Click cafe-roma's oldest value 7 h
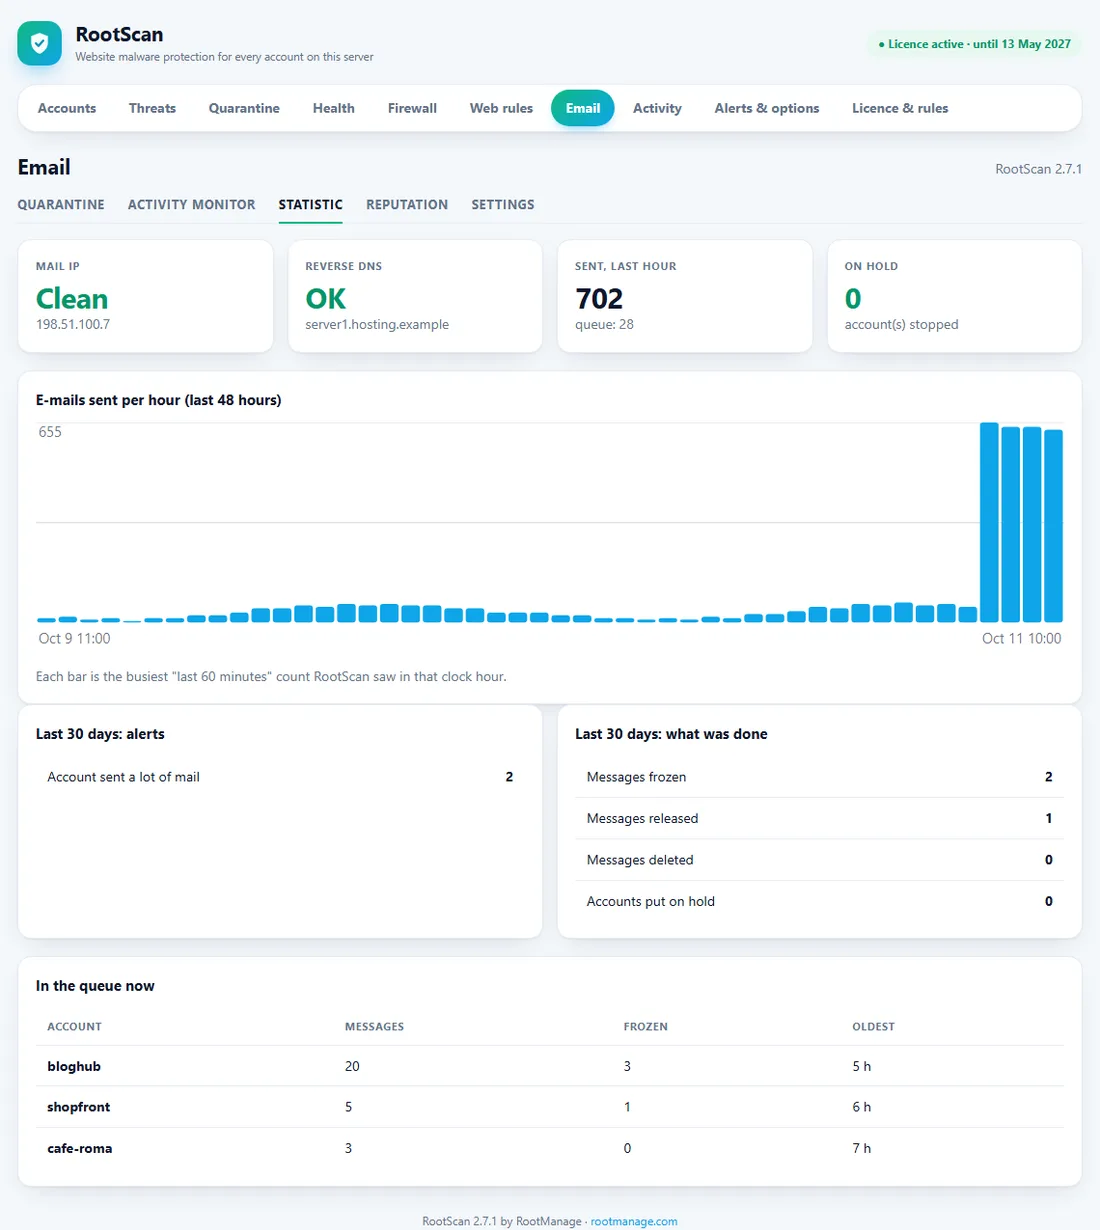Viewport: 1100px width, 1230px height. coord(861,1148)
